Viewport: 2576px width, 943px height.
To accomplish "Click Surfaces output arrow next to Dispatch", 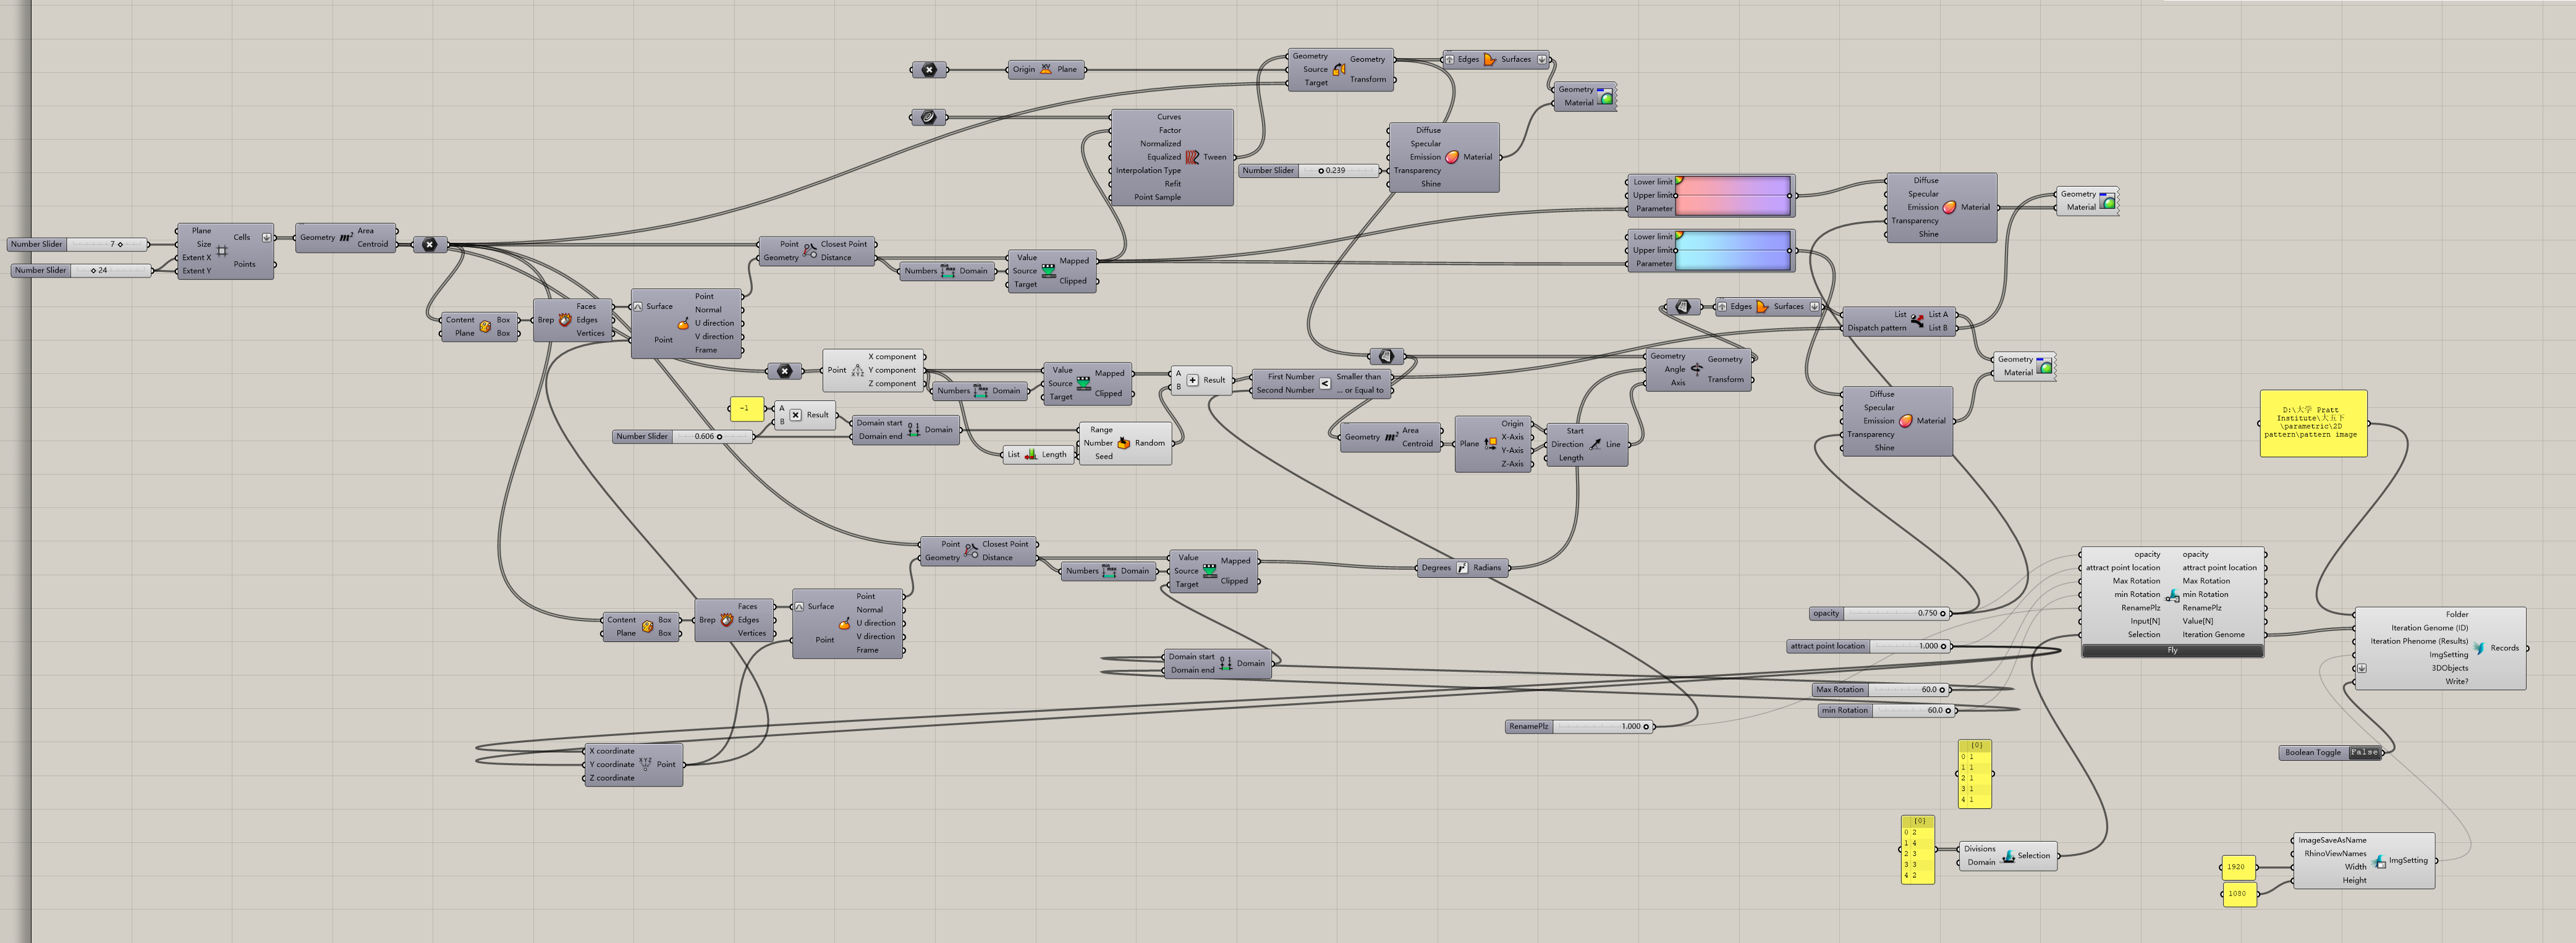I will point(1814,307).
